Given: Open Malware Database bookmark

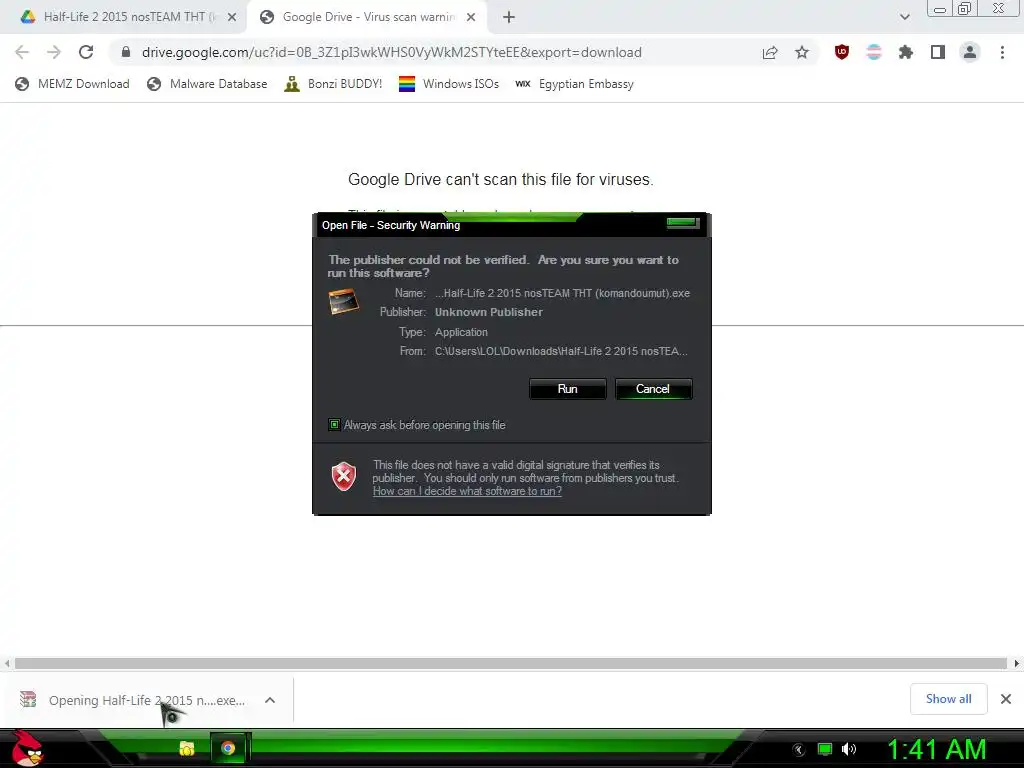Looking at the screenshot, I should (x=207, y=84).
